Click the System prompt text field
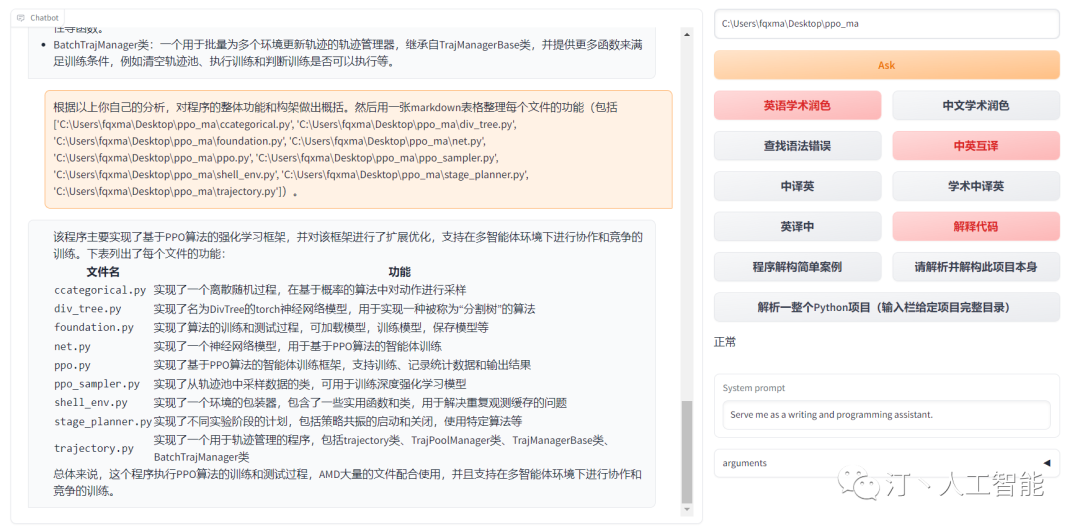 coord(886,415)
